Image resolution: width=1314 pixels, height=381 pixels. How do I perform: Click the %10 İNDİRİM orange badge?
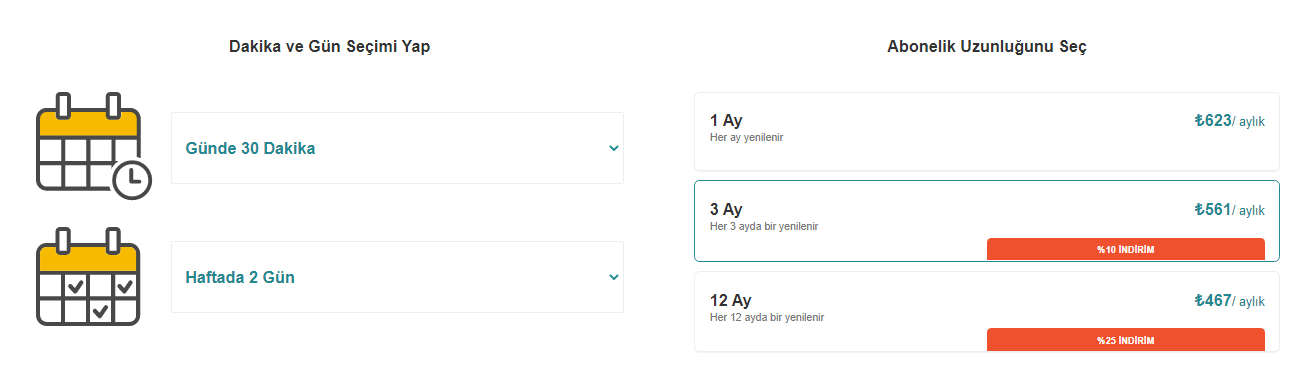tap(1125, 249)
